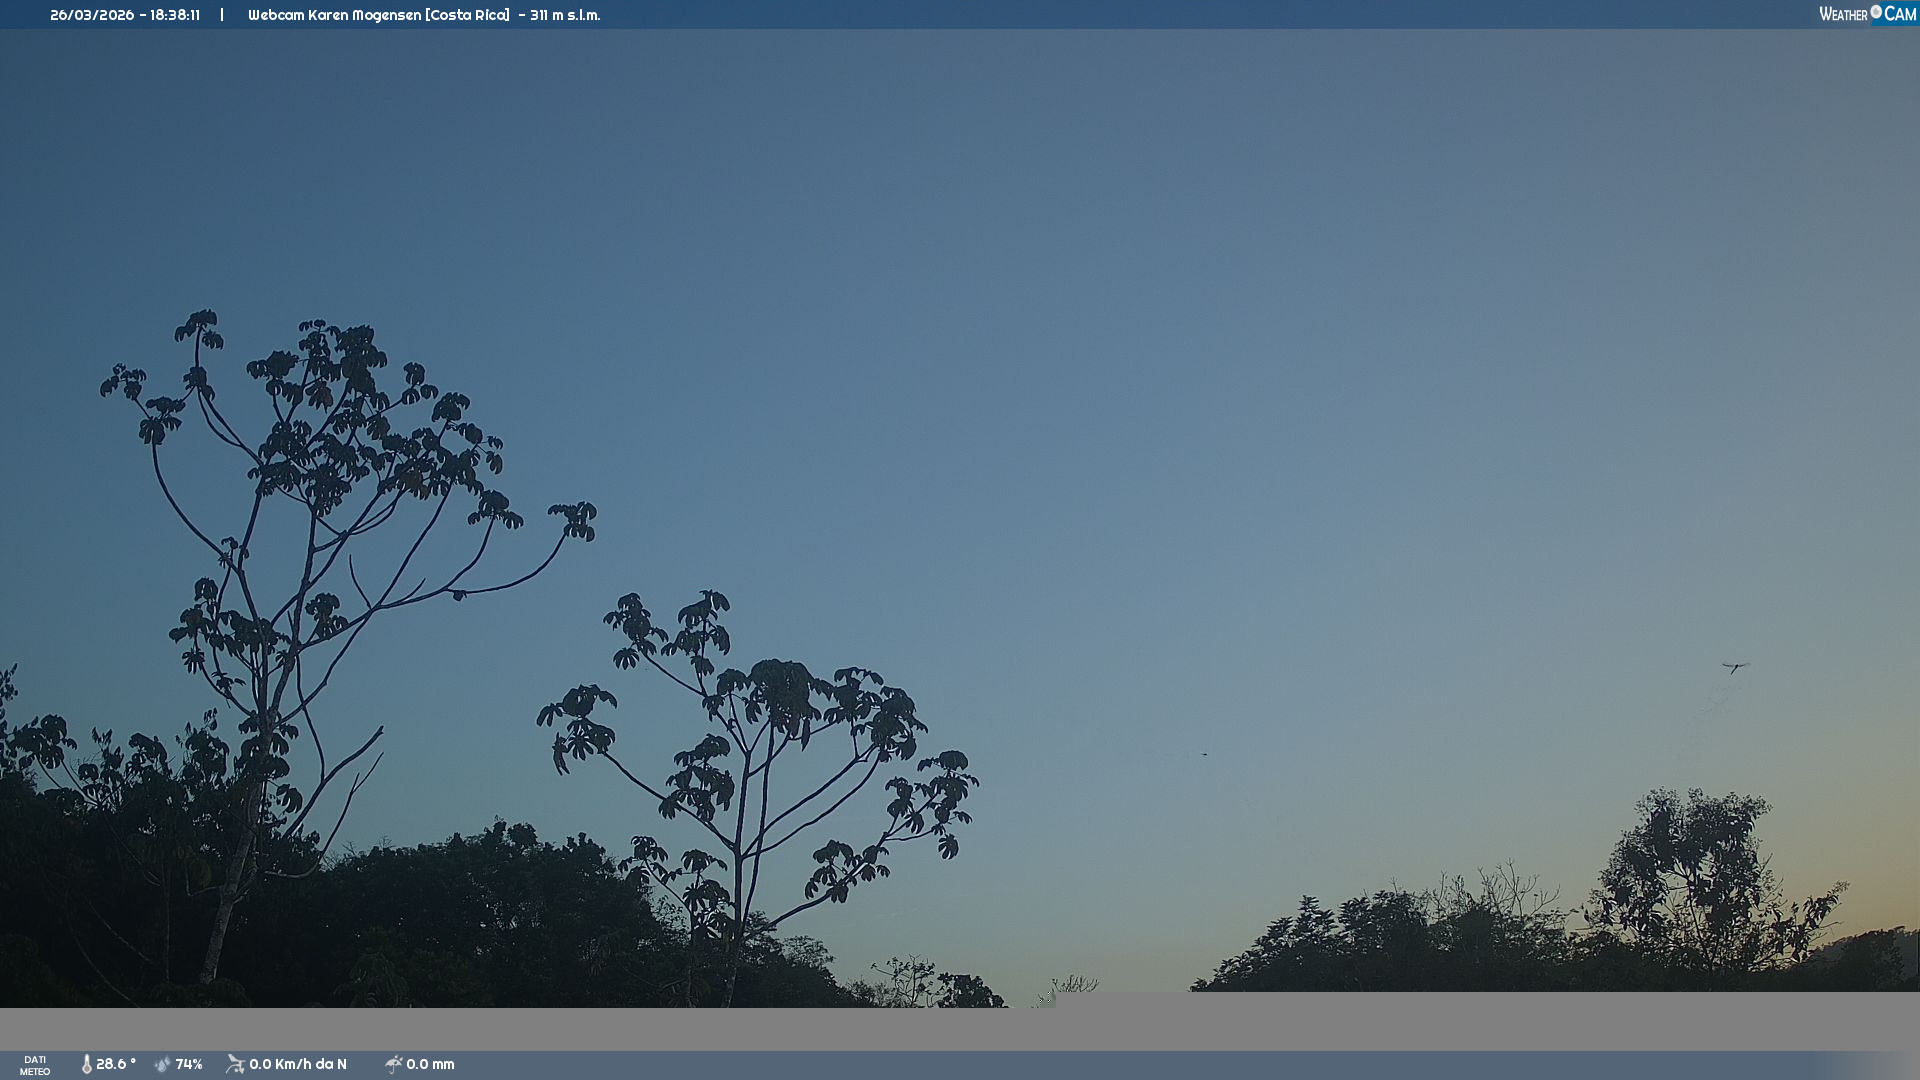Click the humidity water drops icon
Viewport: 1920px width, 1080px height.
162,1064
